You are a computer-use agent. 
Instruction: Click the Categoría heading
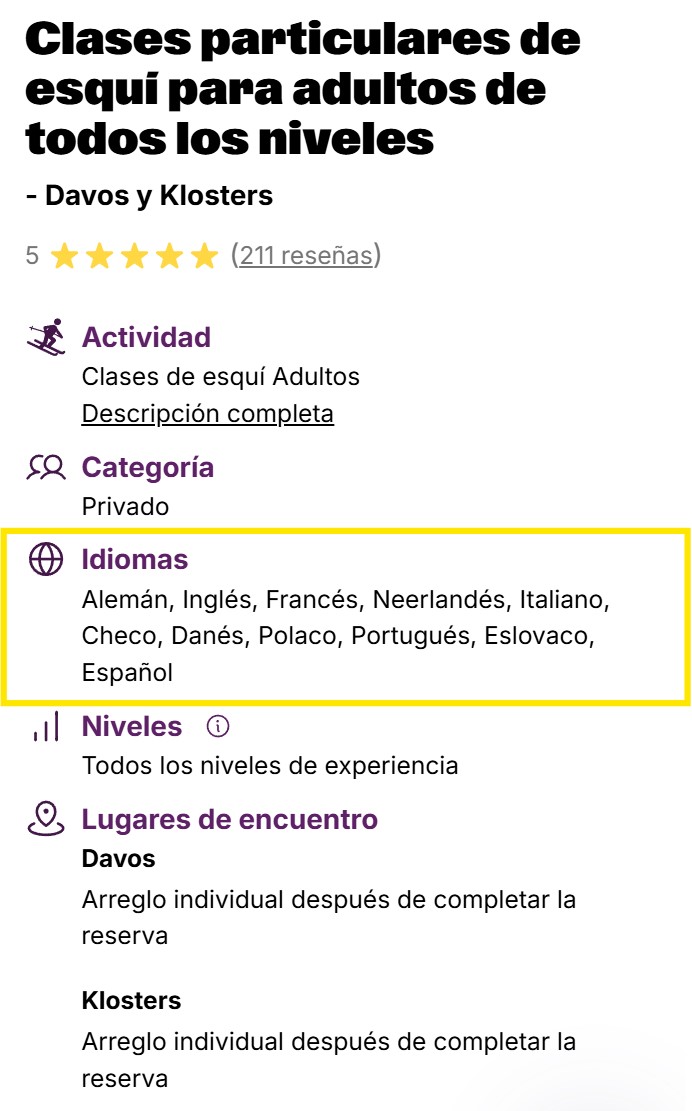pyautogui.click(x=148, y=468)
